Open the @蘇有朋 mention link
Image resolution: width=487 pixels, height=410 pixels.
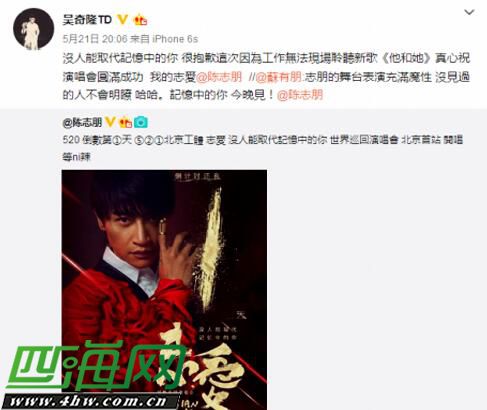[x=278, y=77]
